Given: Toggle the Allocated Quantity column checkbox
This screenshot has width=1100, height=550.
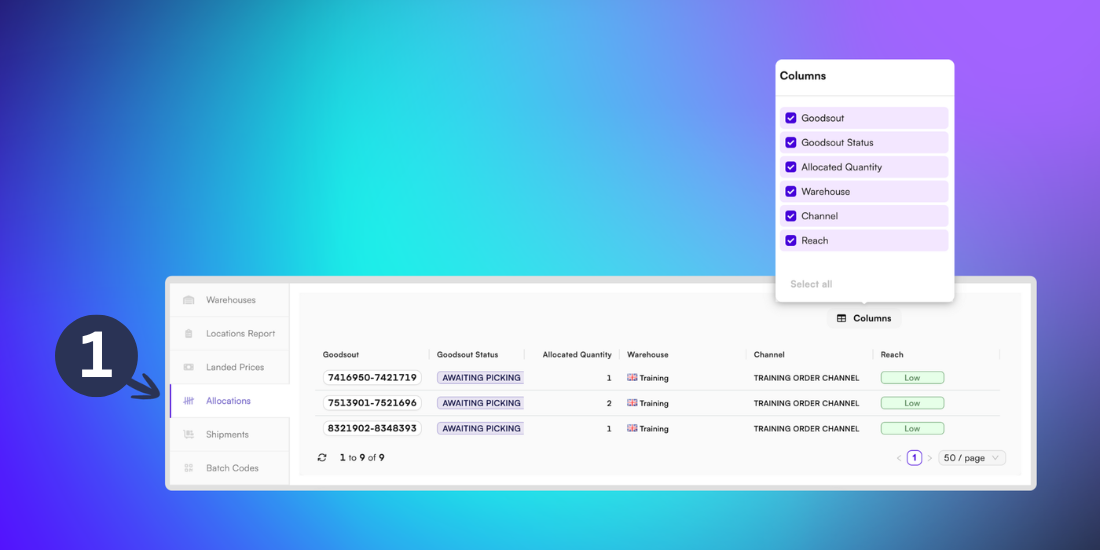Looking at the screenshot, I should click(x=791, y=167).
